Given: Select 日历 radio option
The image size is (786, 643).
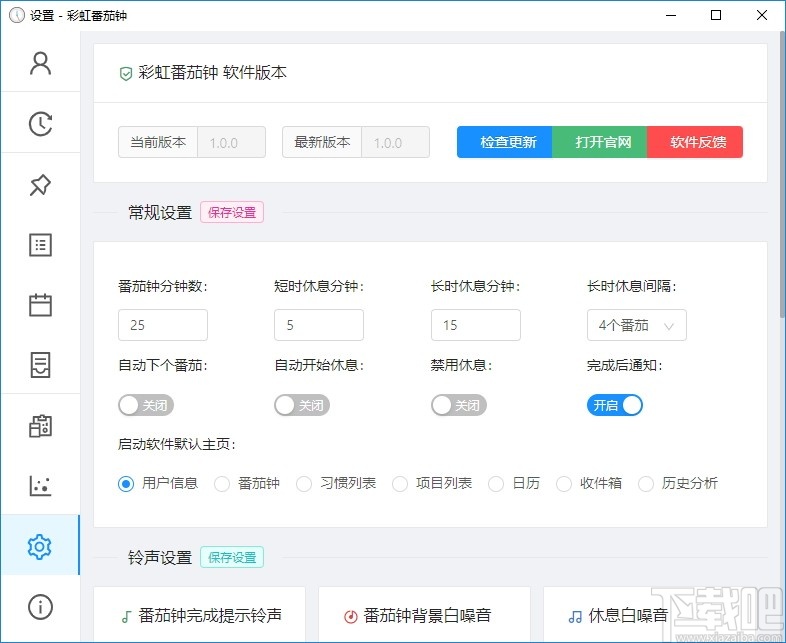Looking at the screenshot, I should (x=496, y=484).
